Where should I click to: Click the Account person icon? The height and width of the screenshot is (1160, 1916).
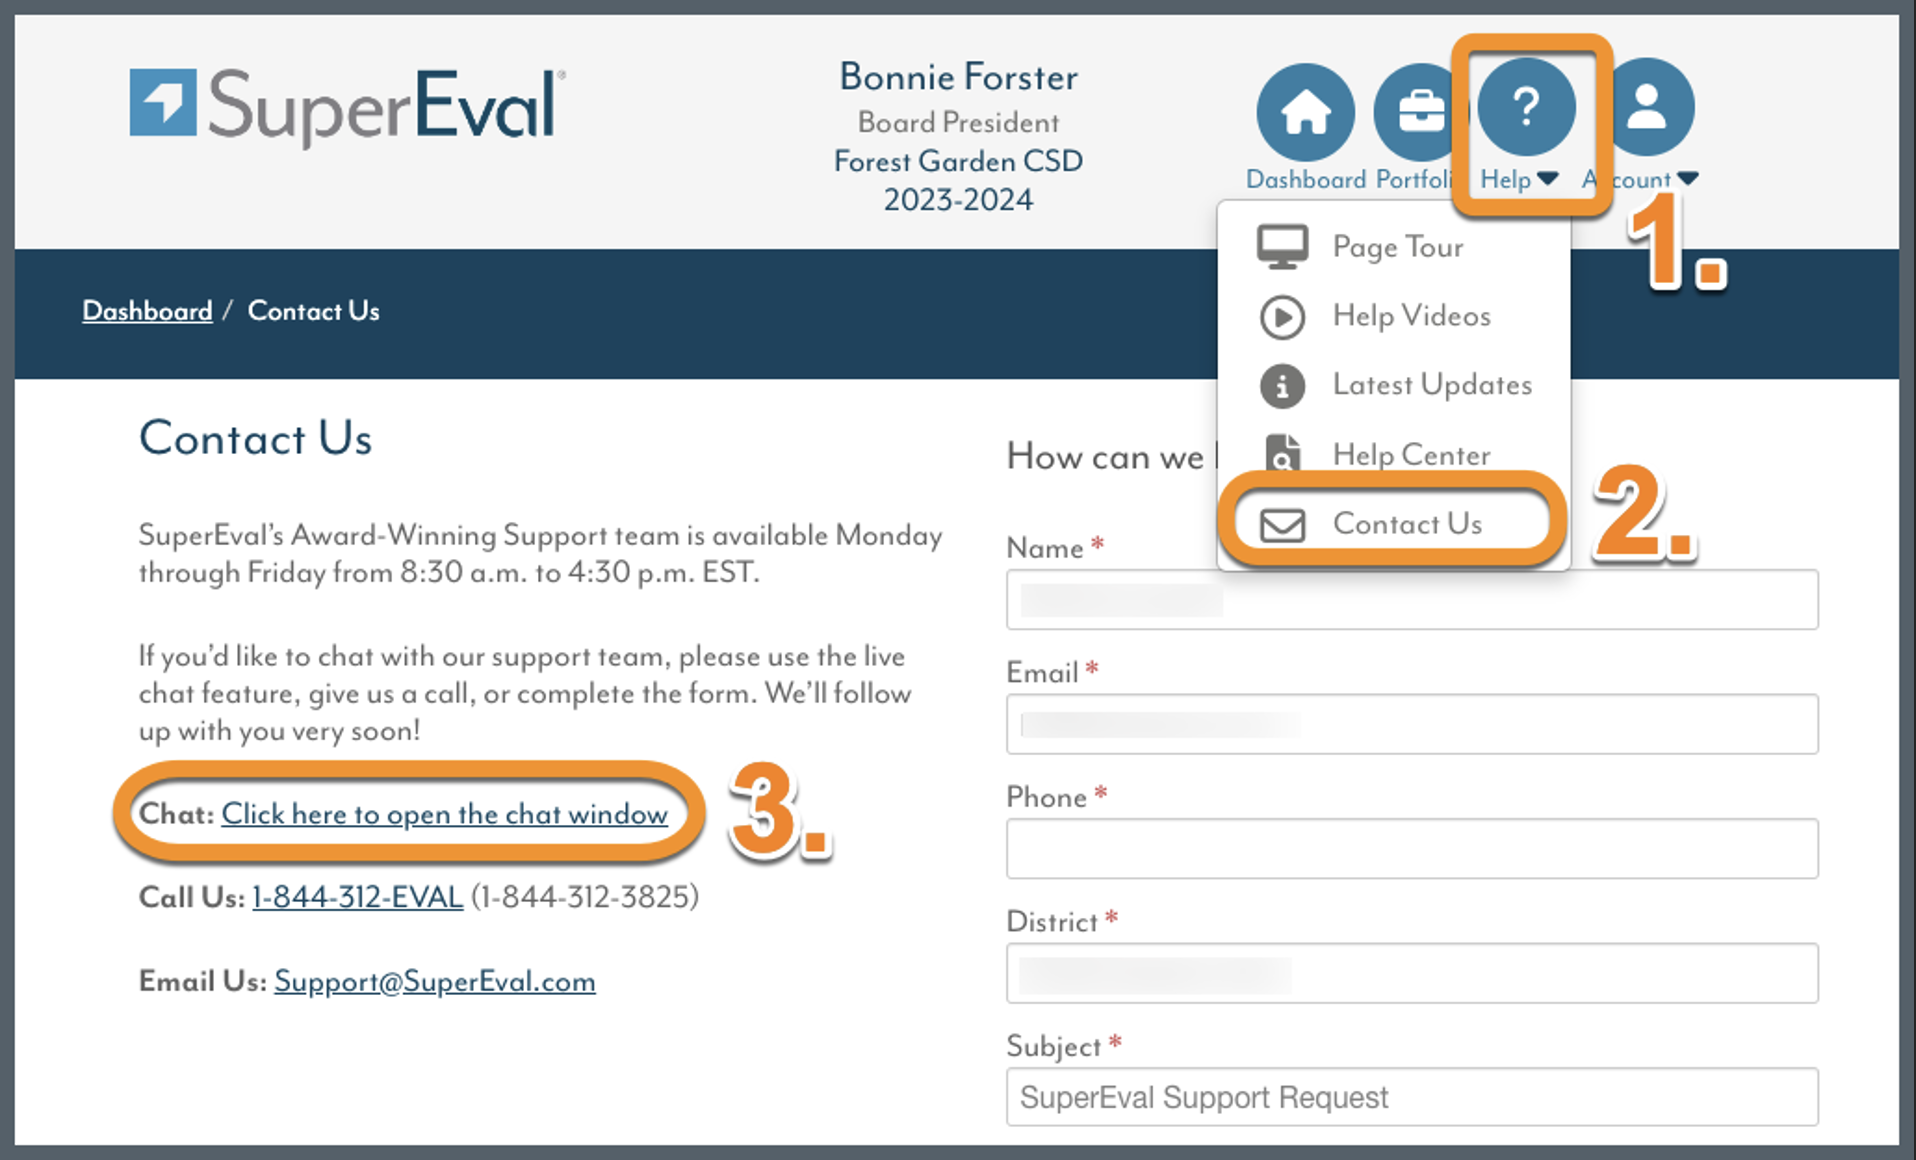1646,106
